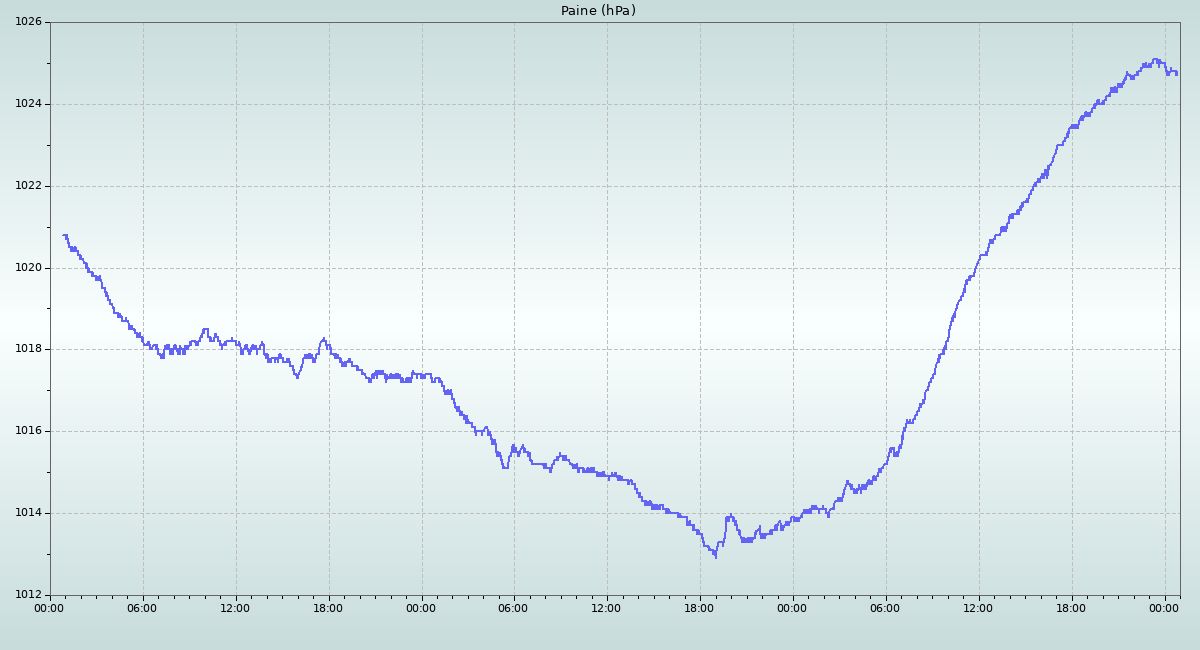Click the first 06:00 time label
Screen dimensions: 1200x650
pyautogui.click(x=143, y=607)
